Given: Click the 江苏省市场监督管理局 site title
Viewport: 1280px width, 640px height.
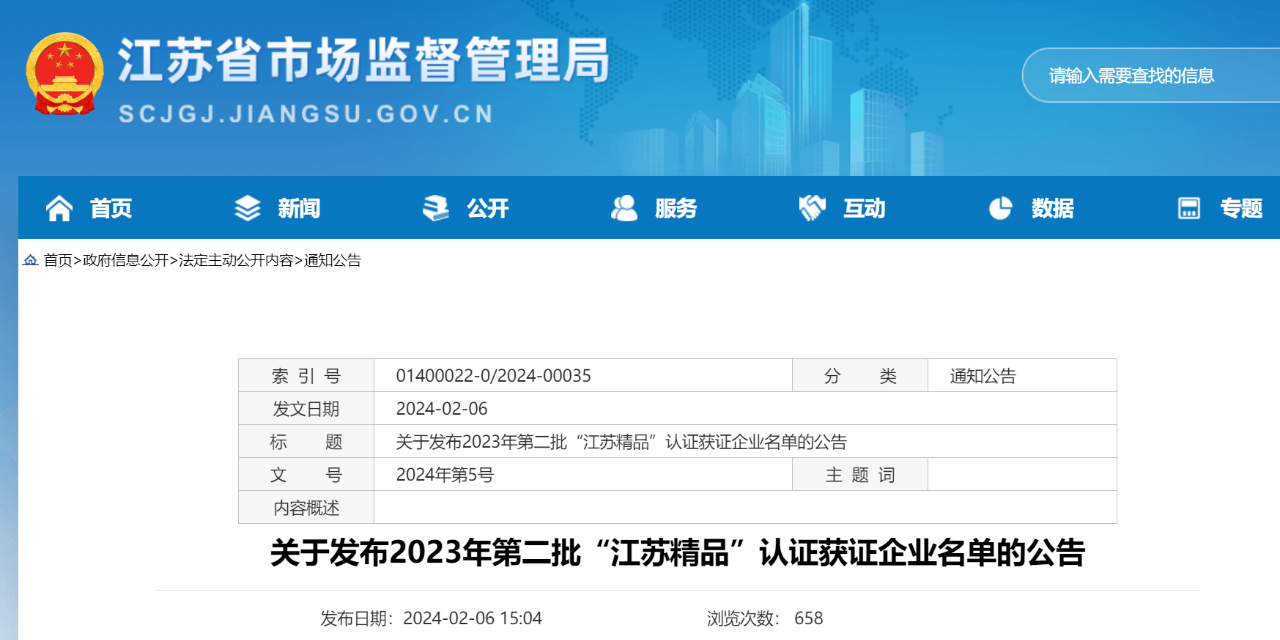Looking at the screenshot, I should [x=364, y=62].
